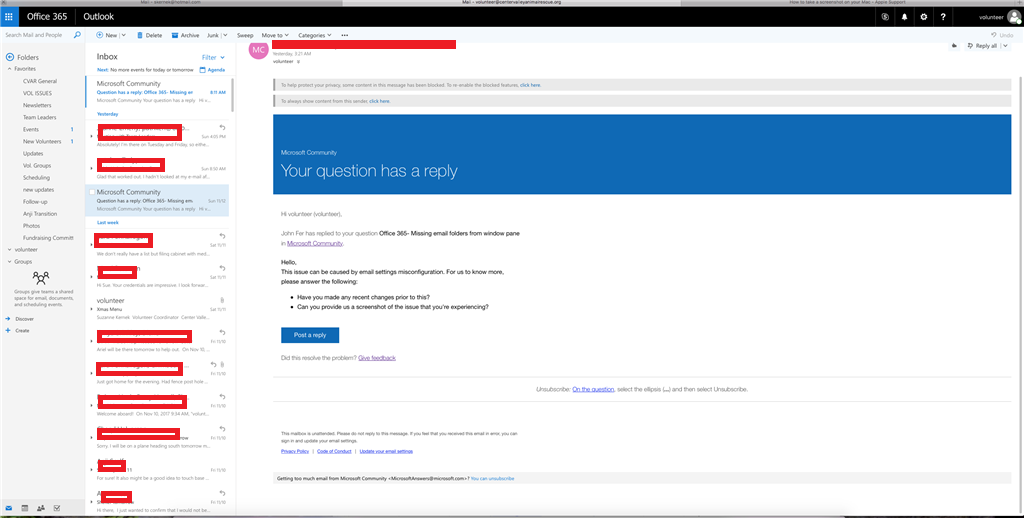This screenshot has height=518, width=1024.
Task: Open Agenda calendar icon
Action: pyautogui.click(x=202, y=70)
